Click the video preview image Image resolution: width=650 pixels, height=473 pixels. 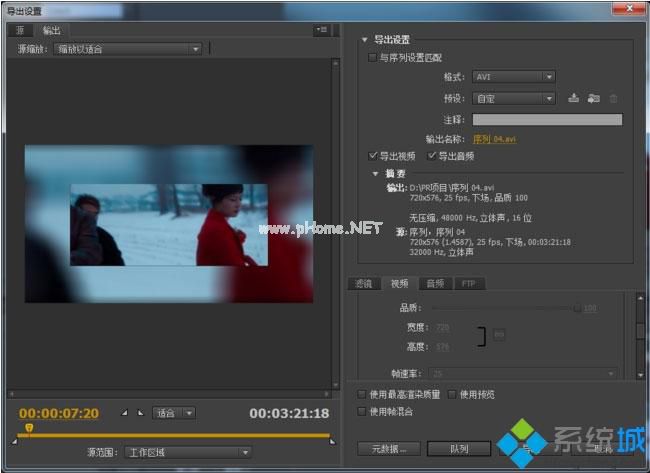click(169, 224)
